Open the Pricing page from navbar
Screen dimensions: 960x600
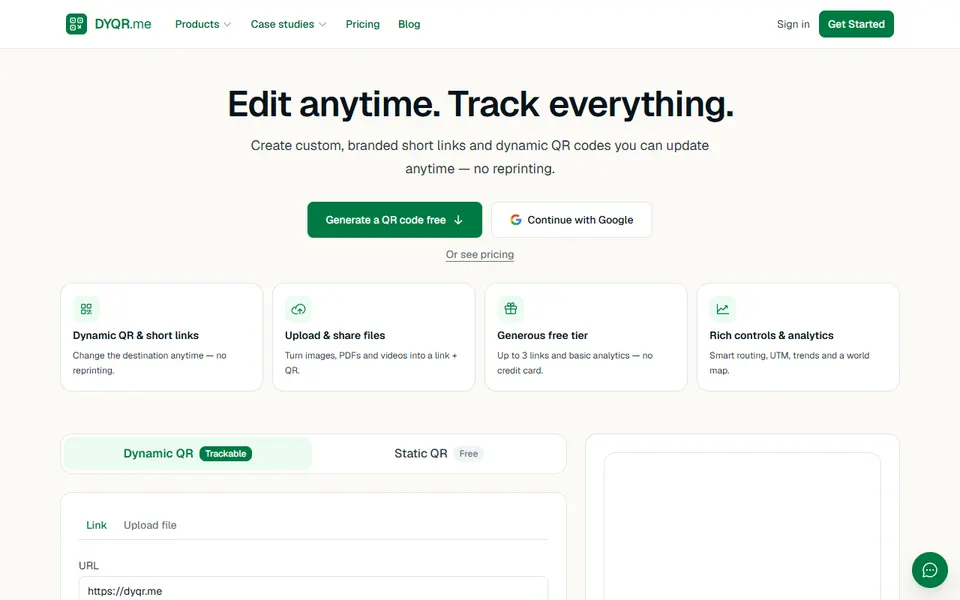tap(362, 24)
